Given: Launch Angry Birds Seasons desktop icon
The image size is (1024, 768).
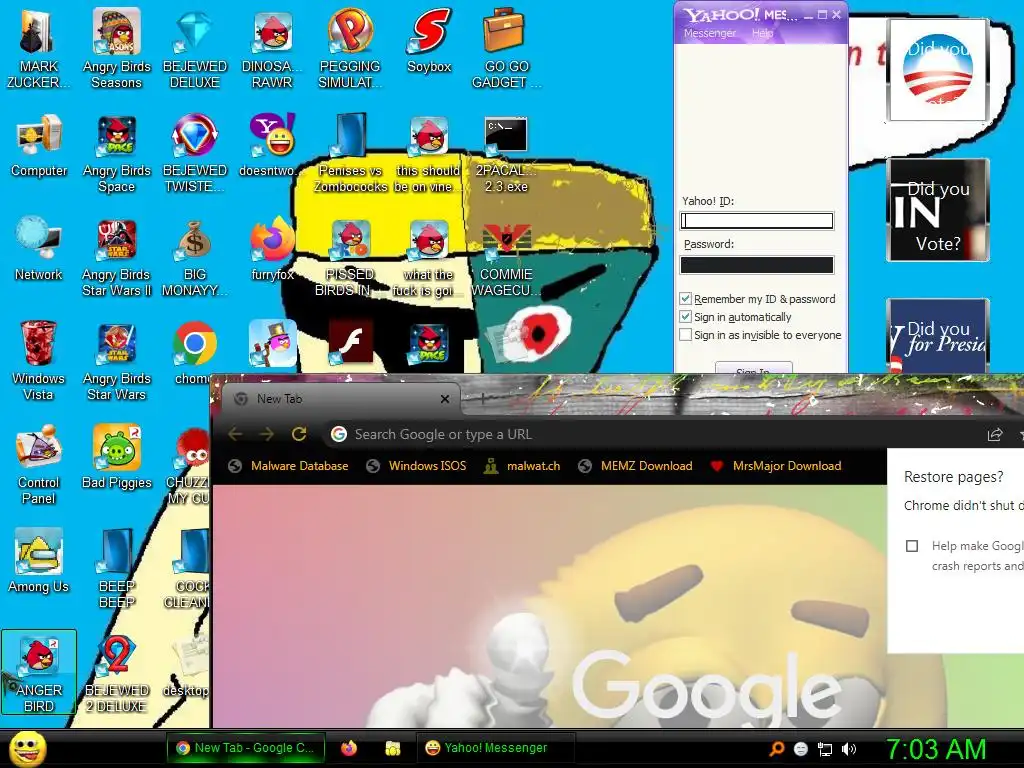Looking at the screenshot, I should [116, 48].
